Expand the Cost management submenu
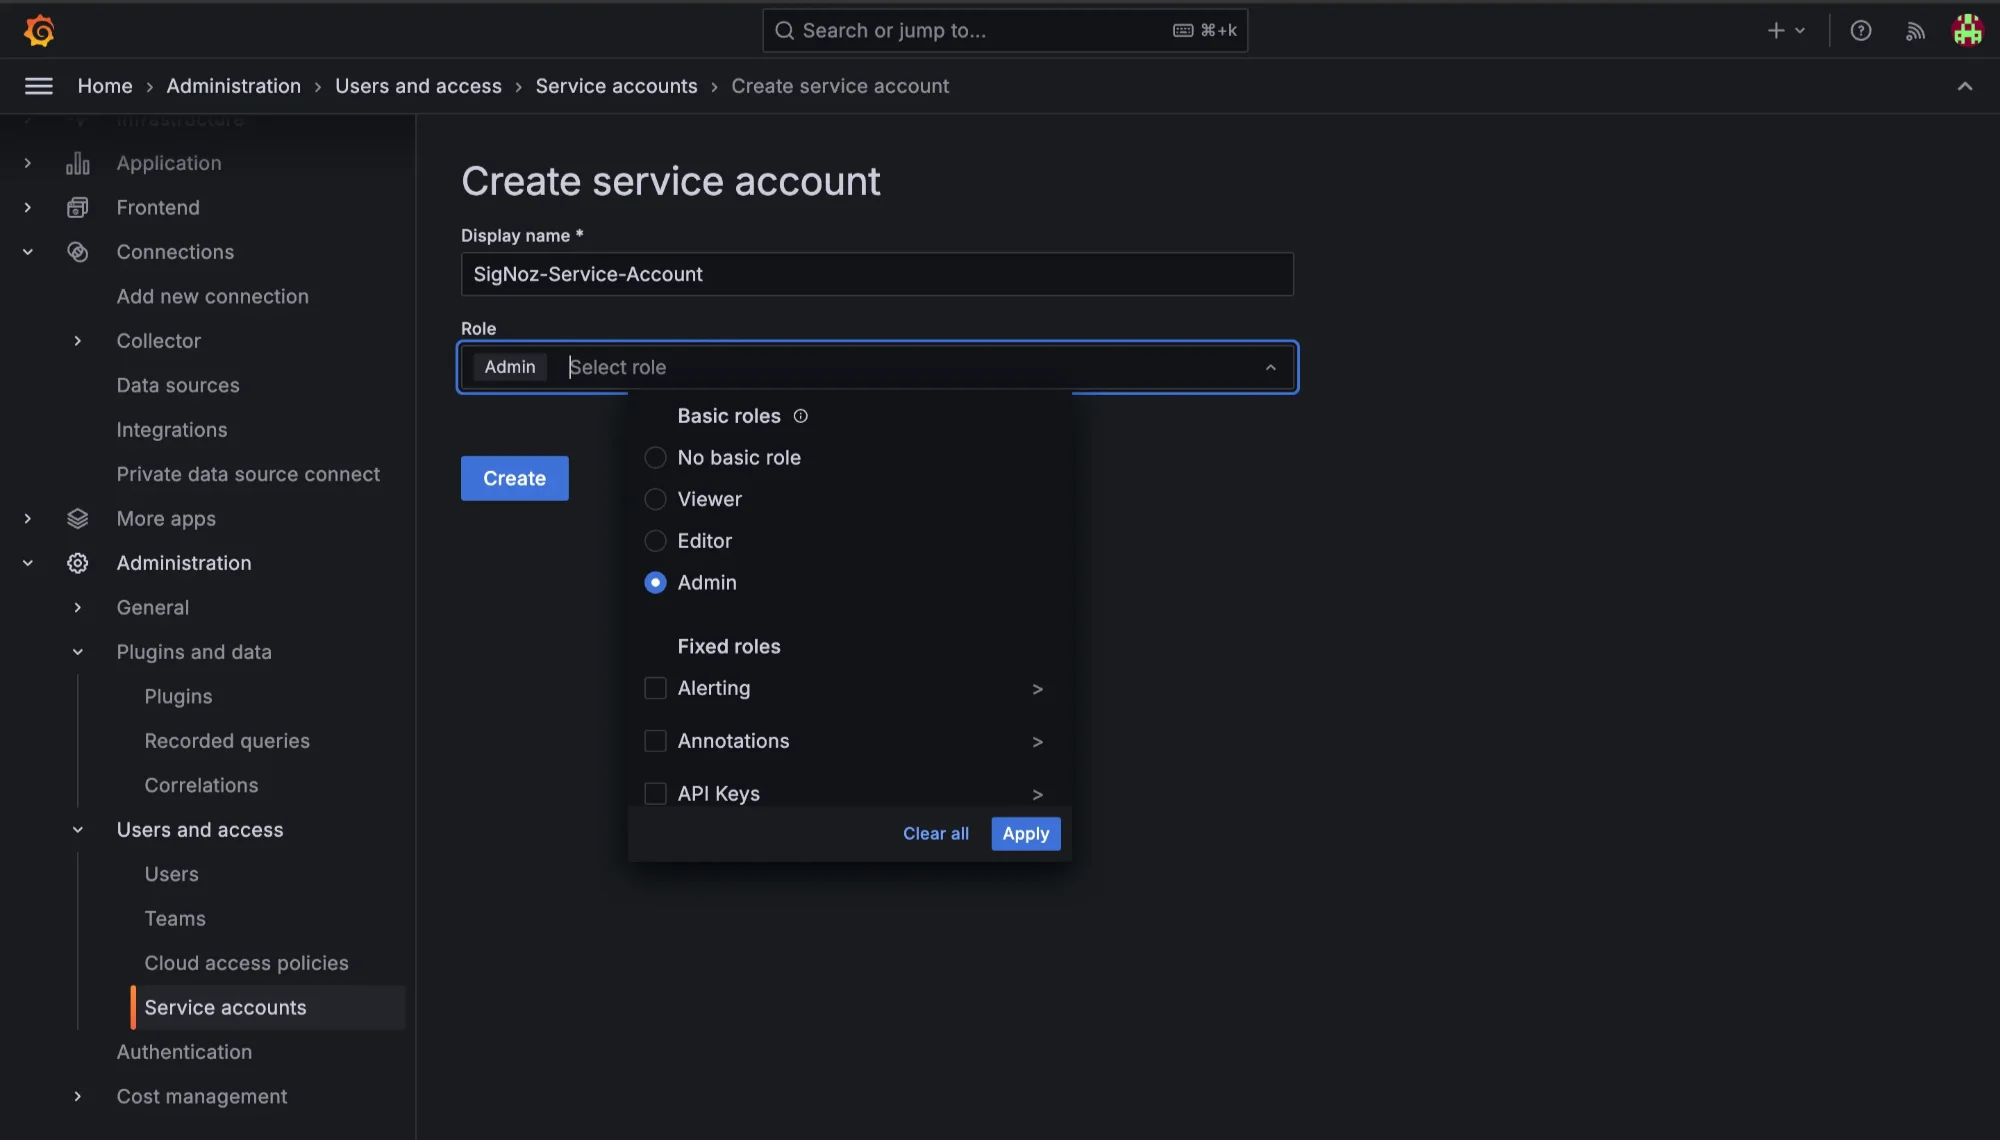 coord(78,1097)
